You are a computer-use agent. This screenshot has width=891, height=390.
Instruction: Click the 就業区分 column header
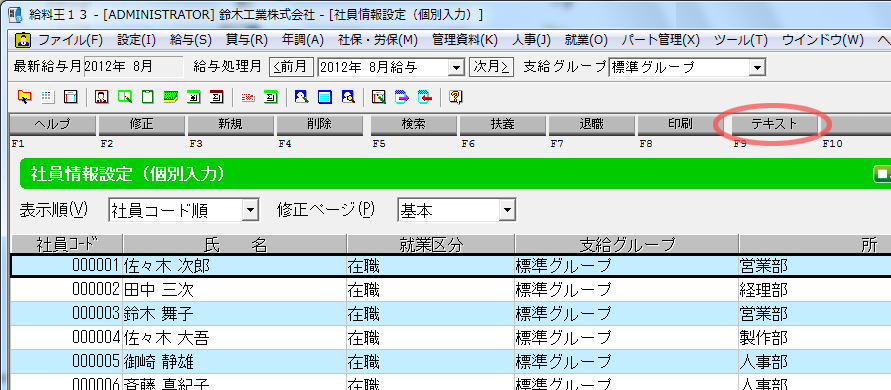[x=431, y=245]
